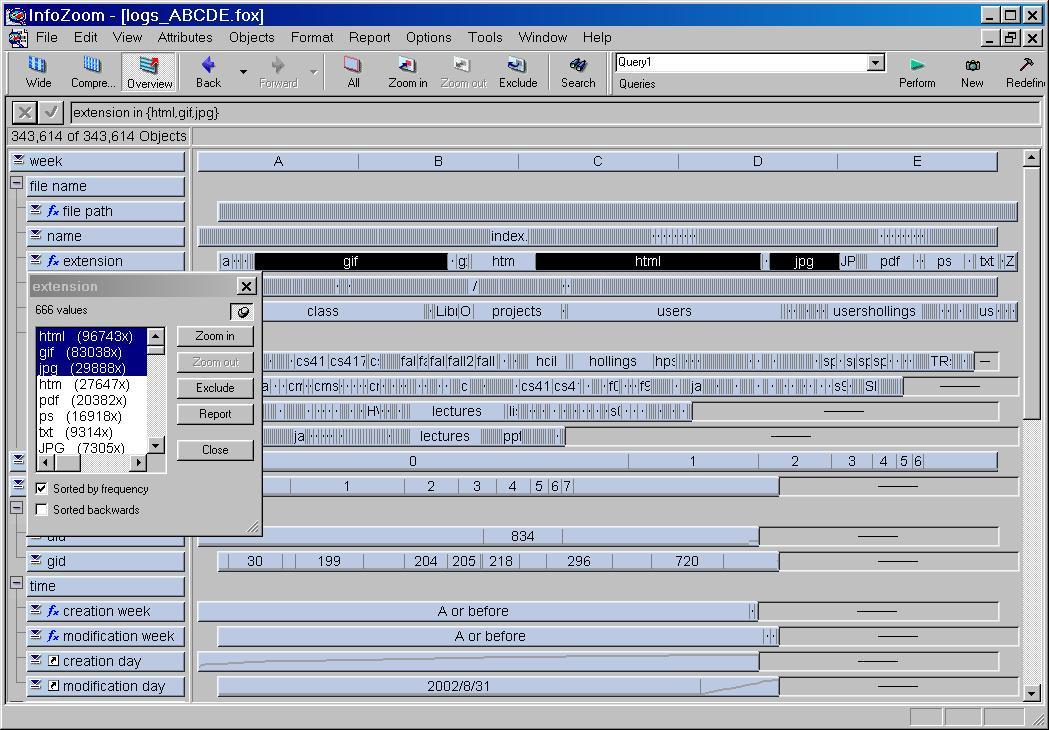Viewport: 1049px width, 730px height.
Task: Click the Zoom in toolbar icon
Action: [407, 71]
